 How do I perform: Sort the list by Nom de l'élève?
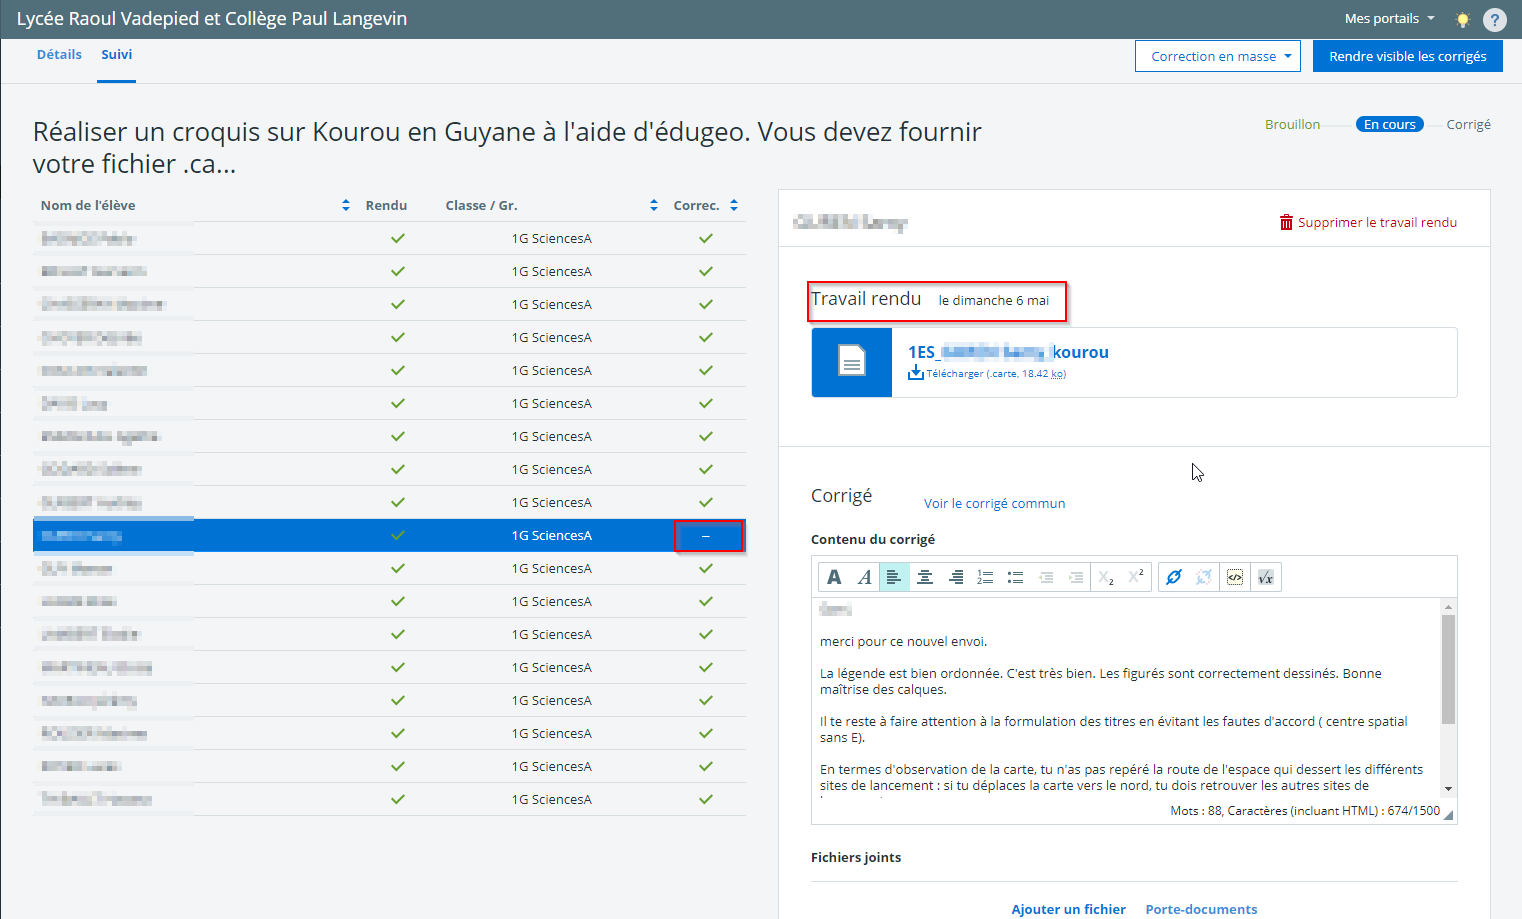pos(346,205)
